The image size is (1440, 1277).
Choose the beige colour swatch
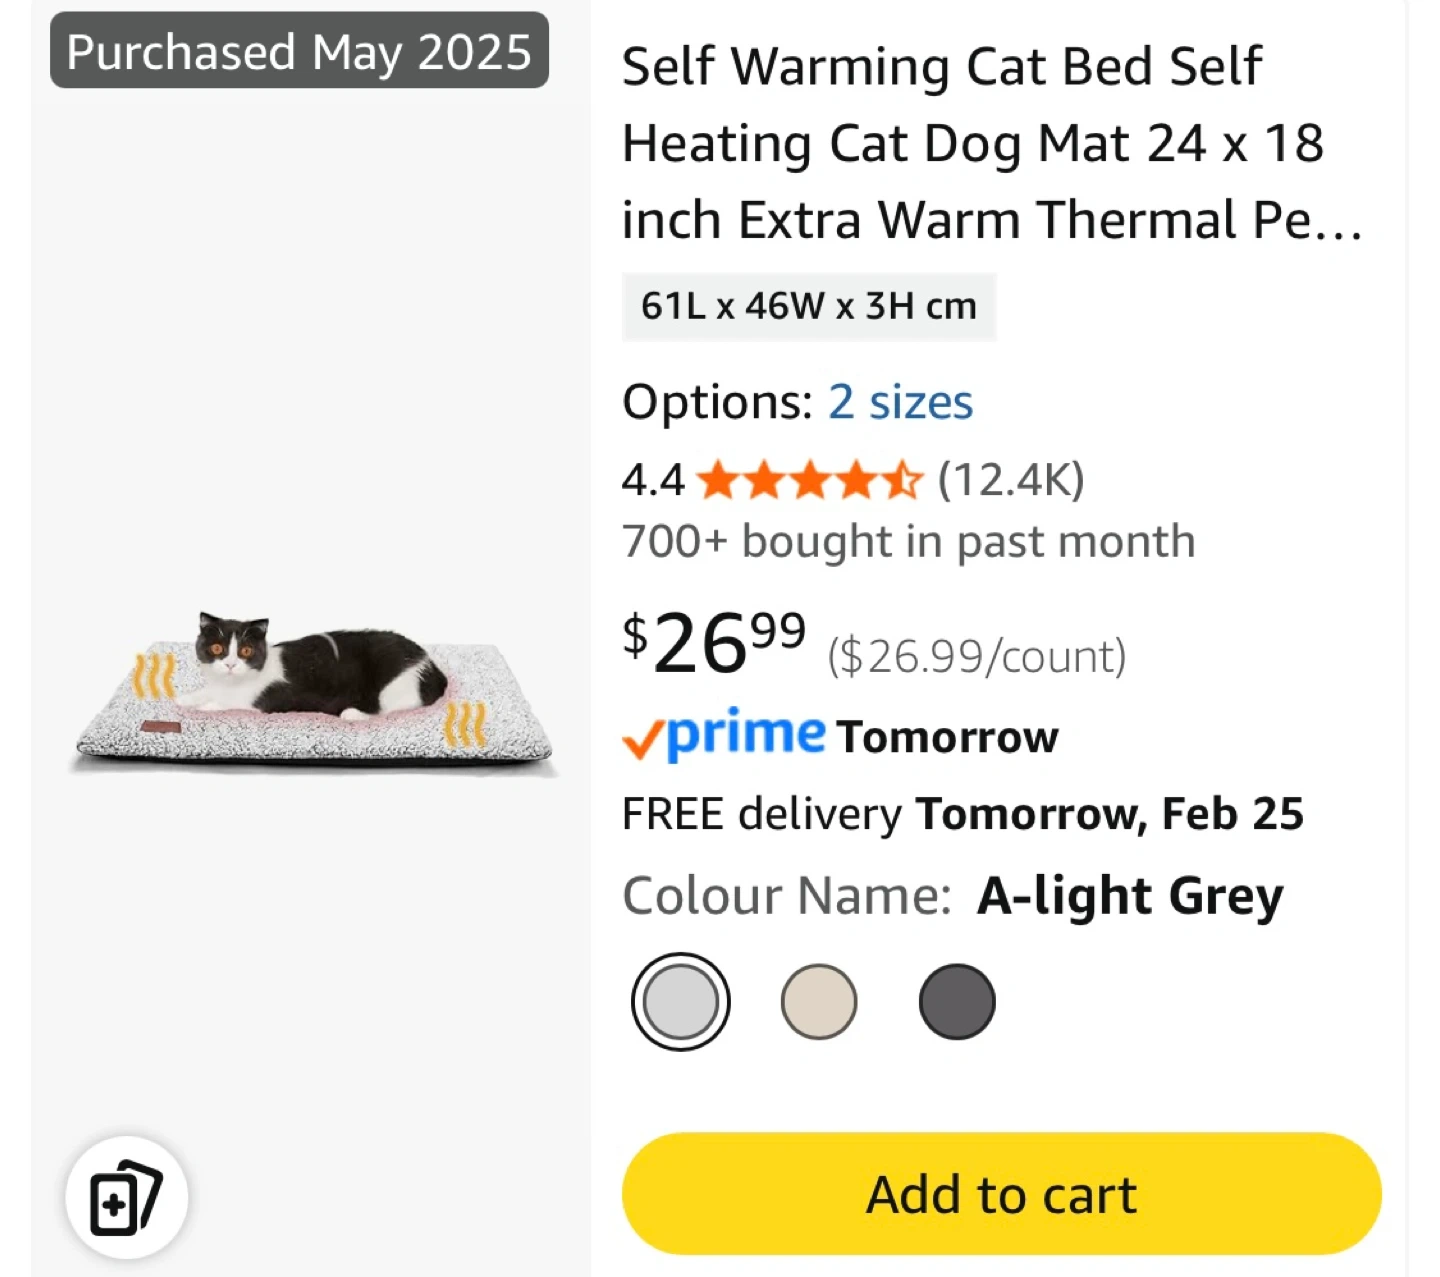point(819,1001)
